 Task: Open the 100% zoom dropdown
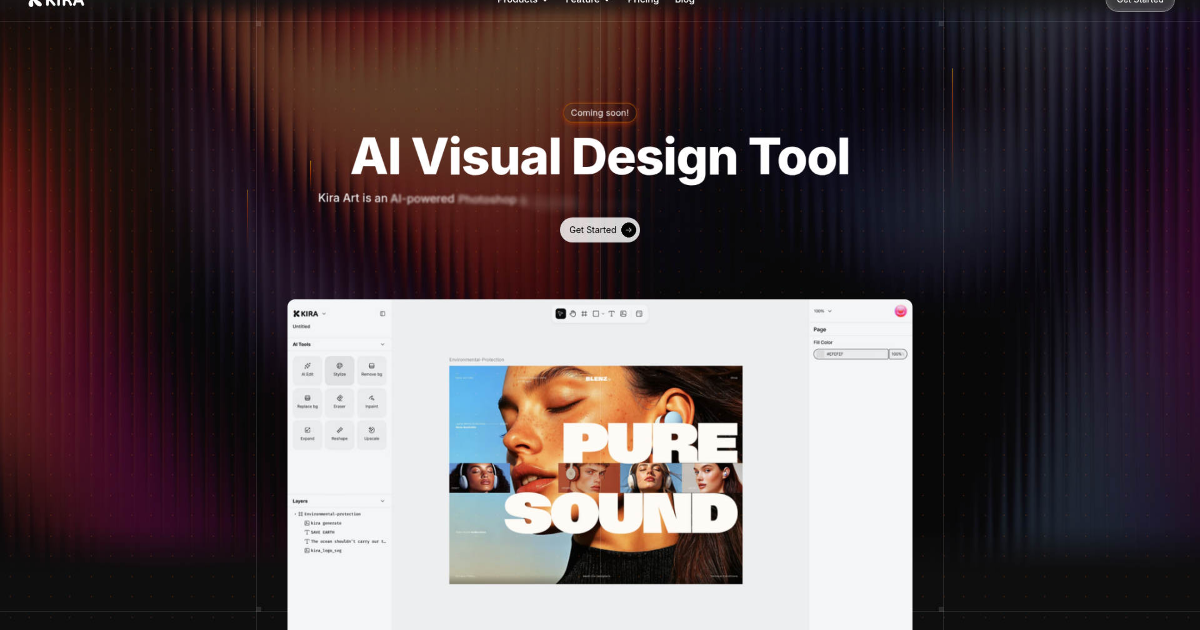[x=822, y=311]
